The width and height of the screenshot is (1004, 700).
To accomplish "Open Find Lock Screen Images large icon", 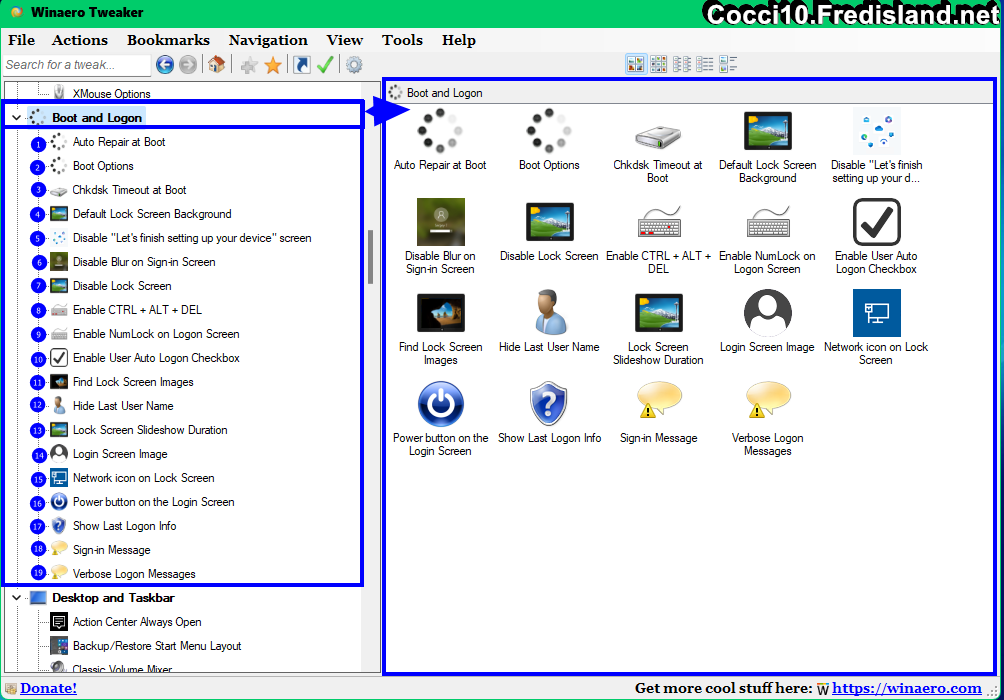I will [441, 313].
